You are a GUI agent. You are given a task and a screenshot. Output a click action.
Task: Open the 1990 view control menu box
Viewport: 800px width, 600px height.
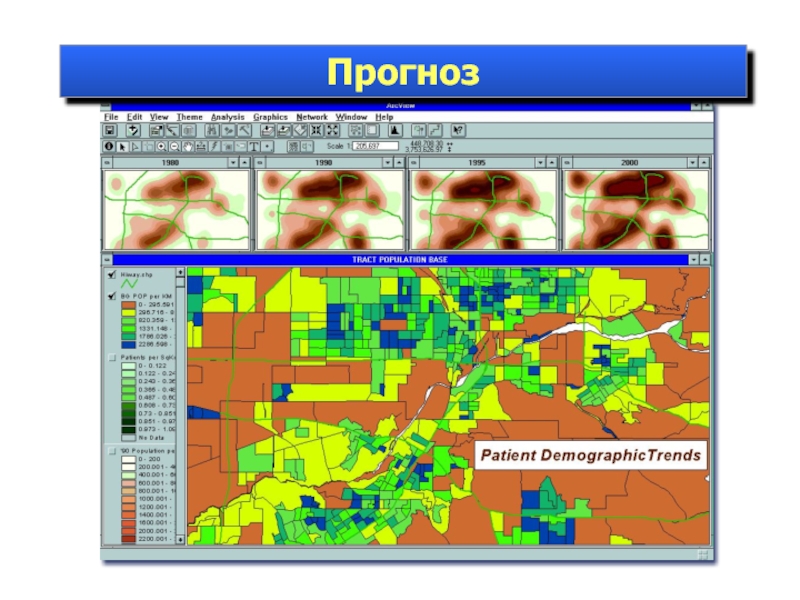click(260, 163)
